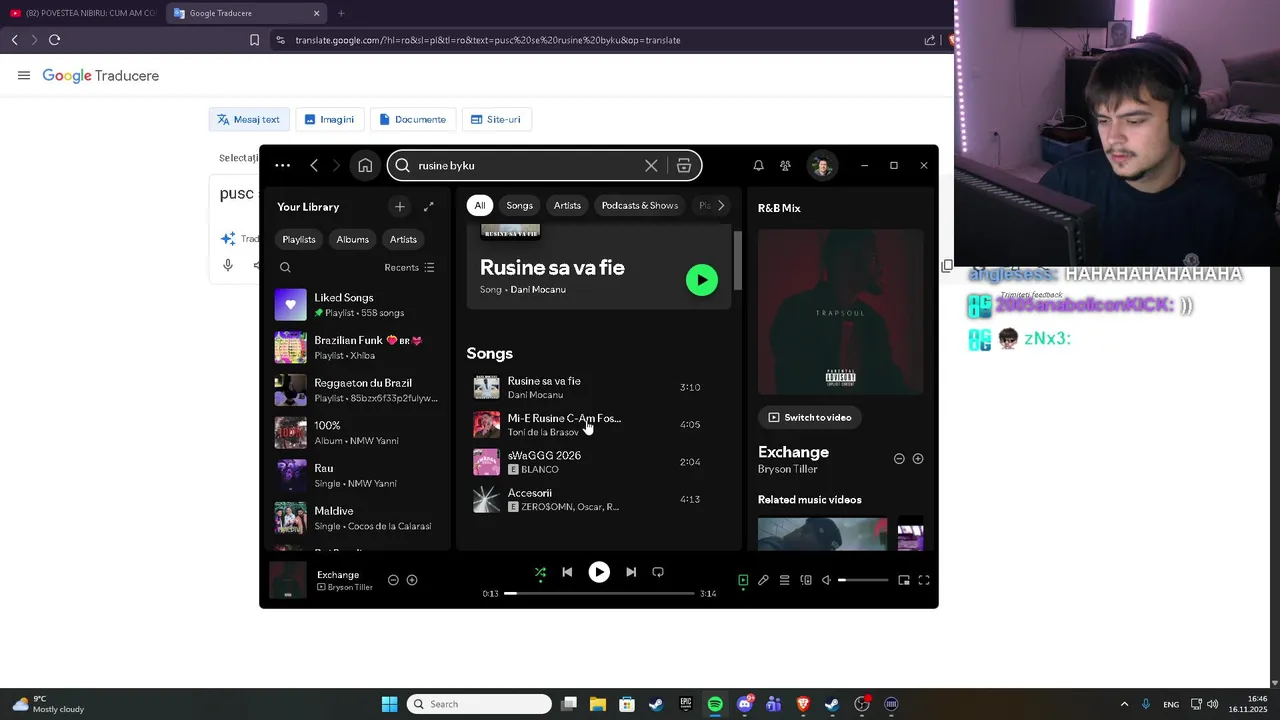This screenshot has width=1280, height=720.
Task: Play the top result Rusine sa va fie
Action: tap(702, 280)
